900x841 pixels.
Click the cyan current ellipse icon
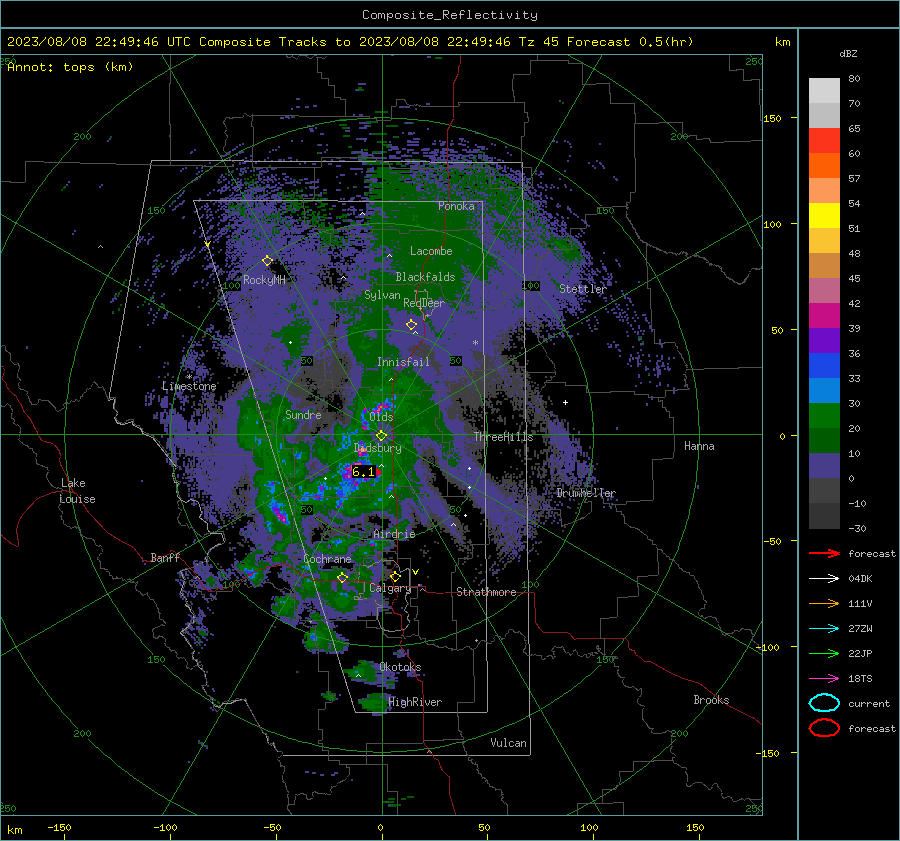(824, 703)
